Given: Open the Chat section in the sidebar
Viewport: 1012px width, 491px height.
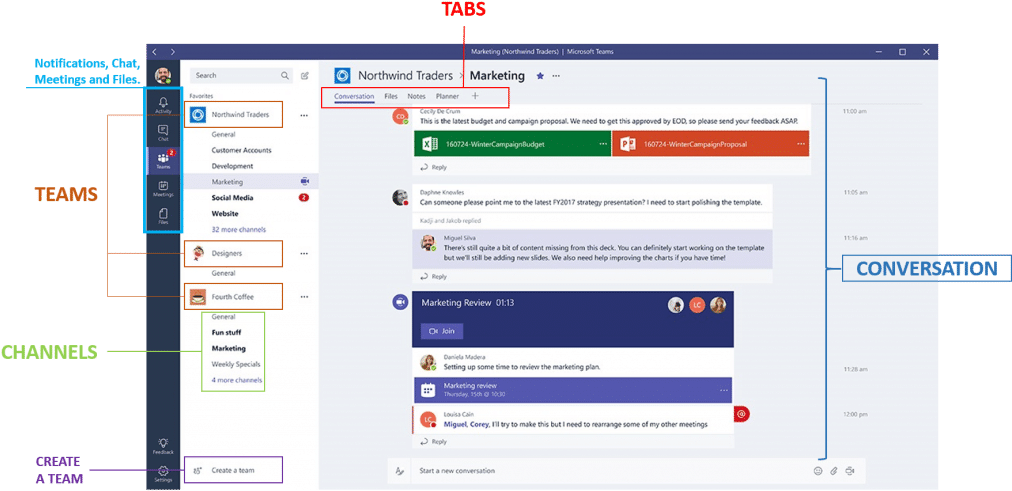Looking at the screenshot, I should [x=163, y=132].
